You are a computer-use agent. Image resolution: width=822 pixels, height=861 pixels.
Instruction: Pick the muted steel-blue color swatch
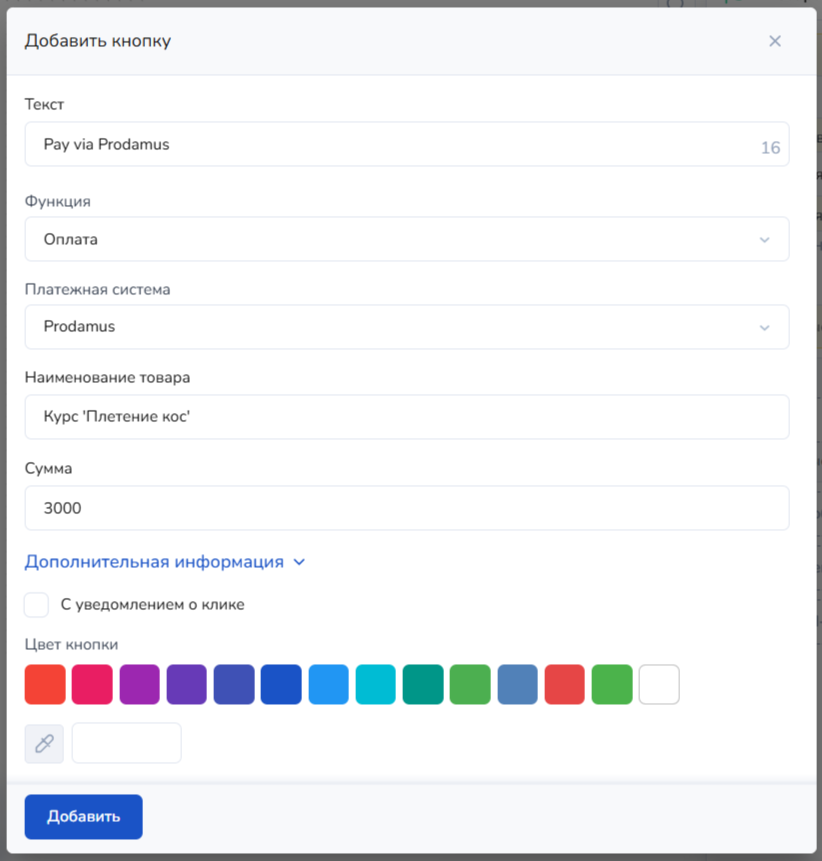(517, 685)
